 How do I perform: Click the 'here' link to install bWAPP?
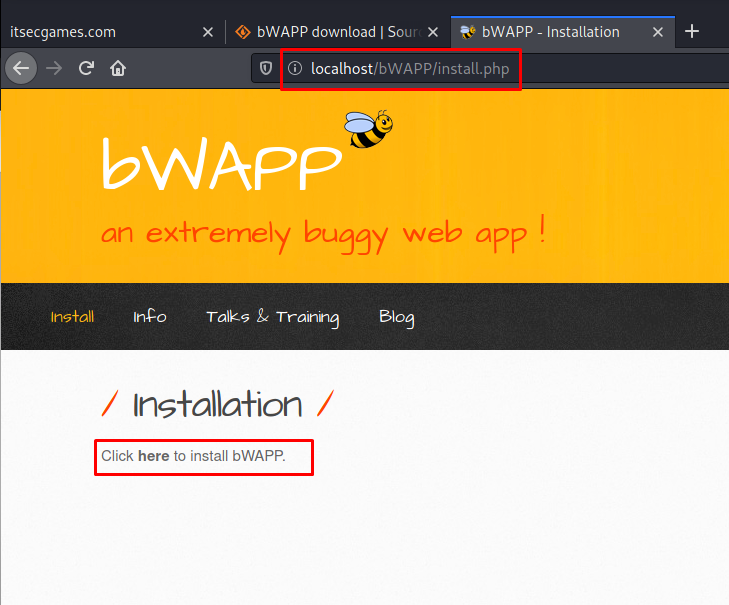point(153,456)
